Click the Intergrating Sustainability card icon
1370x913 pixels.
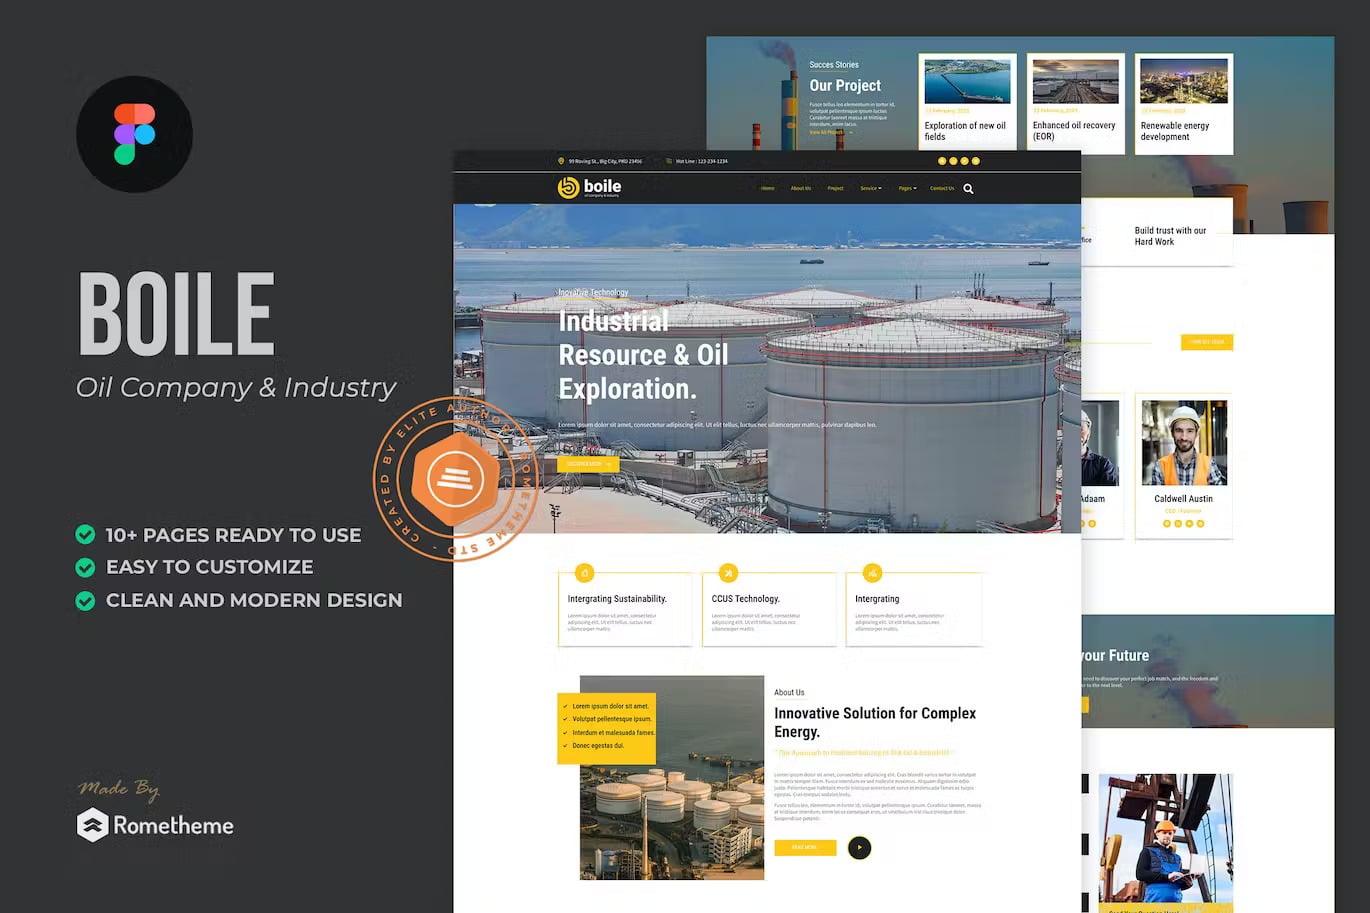[x=584, y=573]
